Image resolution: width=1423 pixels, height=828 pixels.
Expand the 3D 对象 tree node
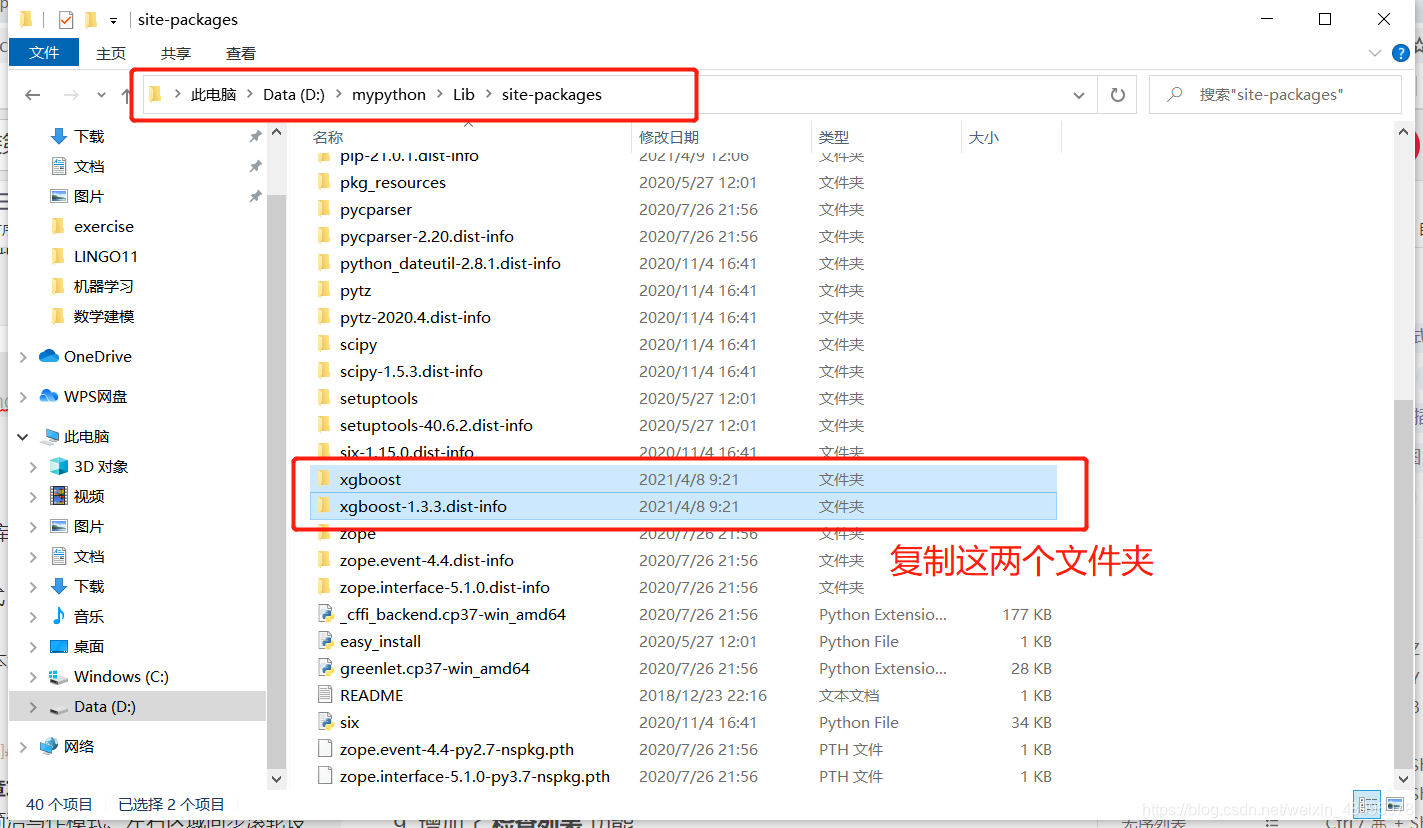[33, 467]
